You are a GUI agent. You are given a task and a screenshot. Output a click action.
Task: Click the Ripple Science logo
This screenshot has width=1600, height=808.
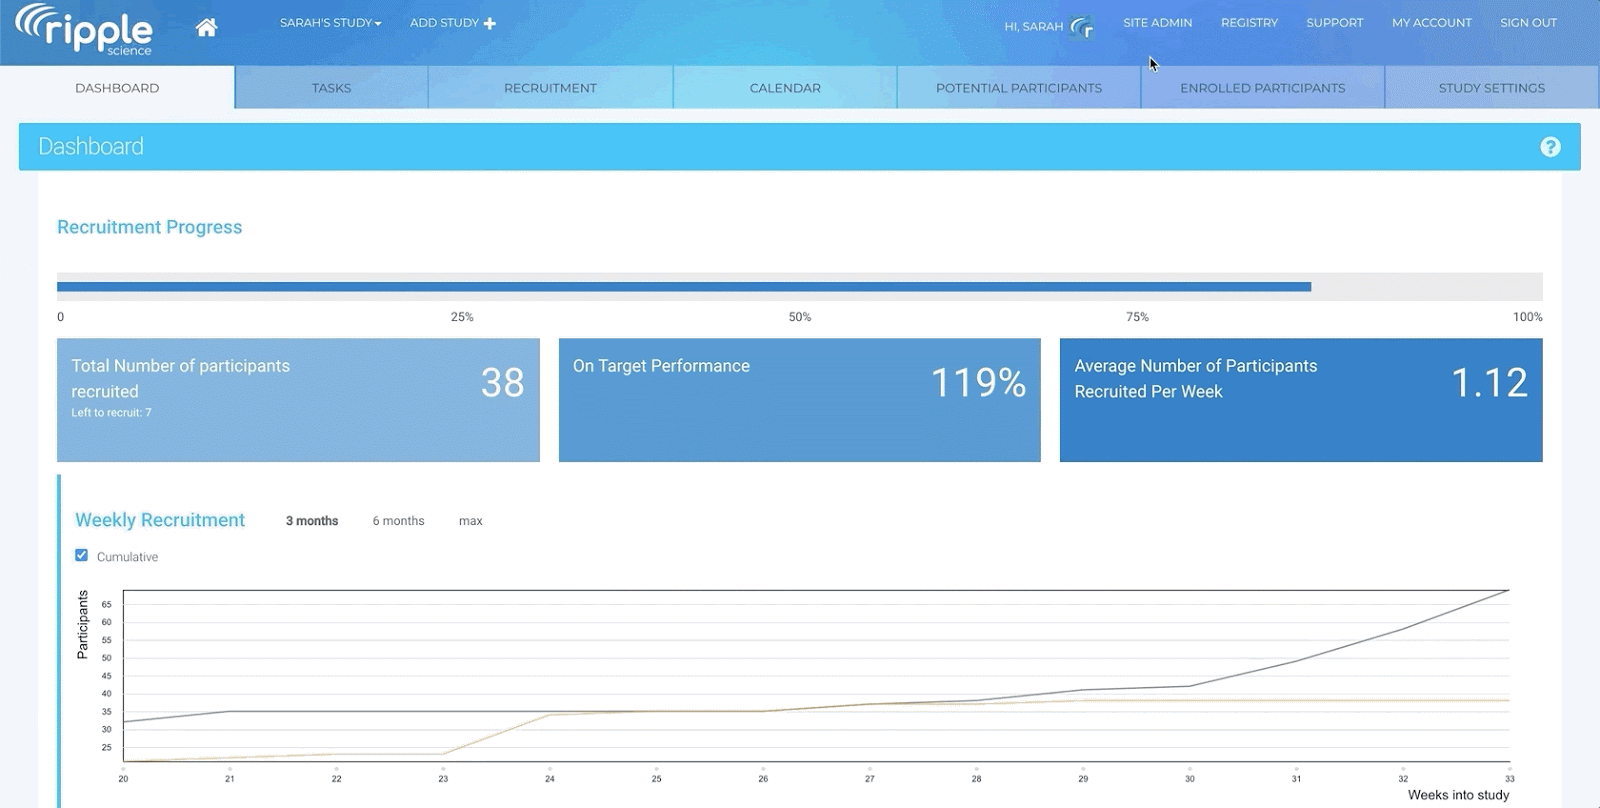pyautogui.click(x=85, y=30)
